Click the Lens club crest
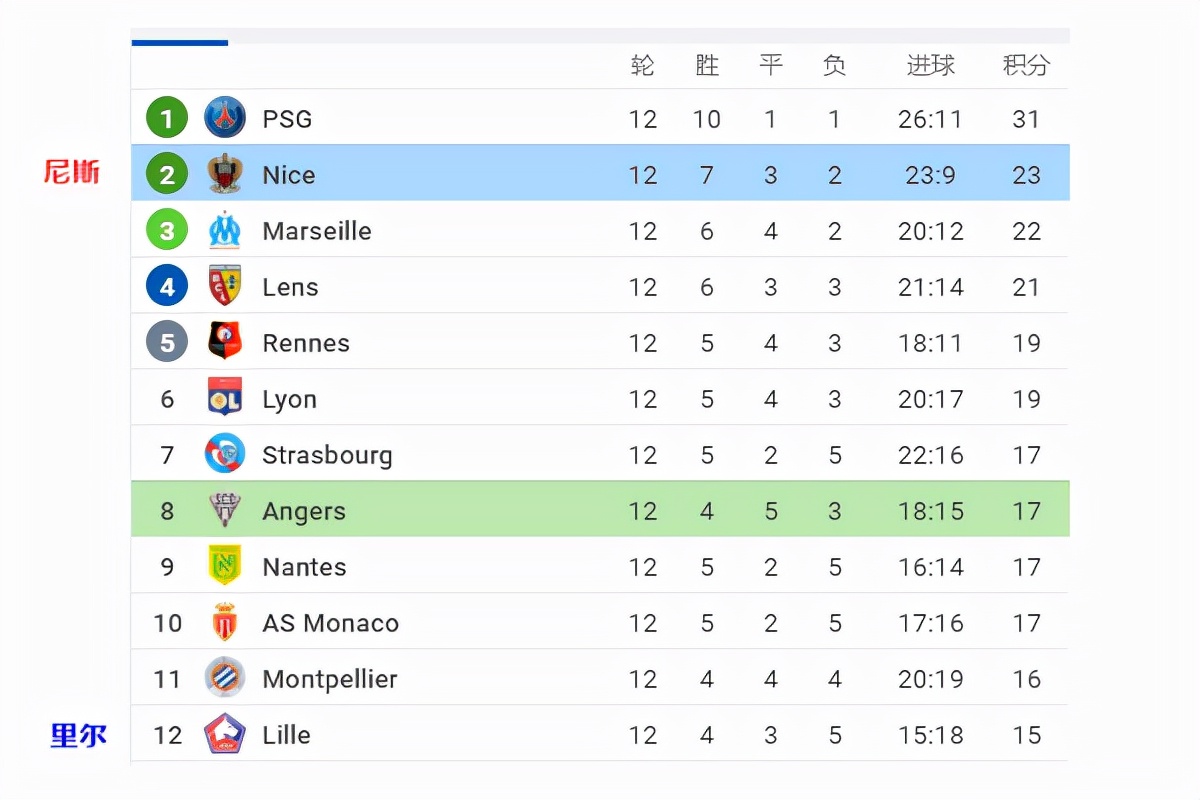 225,286
